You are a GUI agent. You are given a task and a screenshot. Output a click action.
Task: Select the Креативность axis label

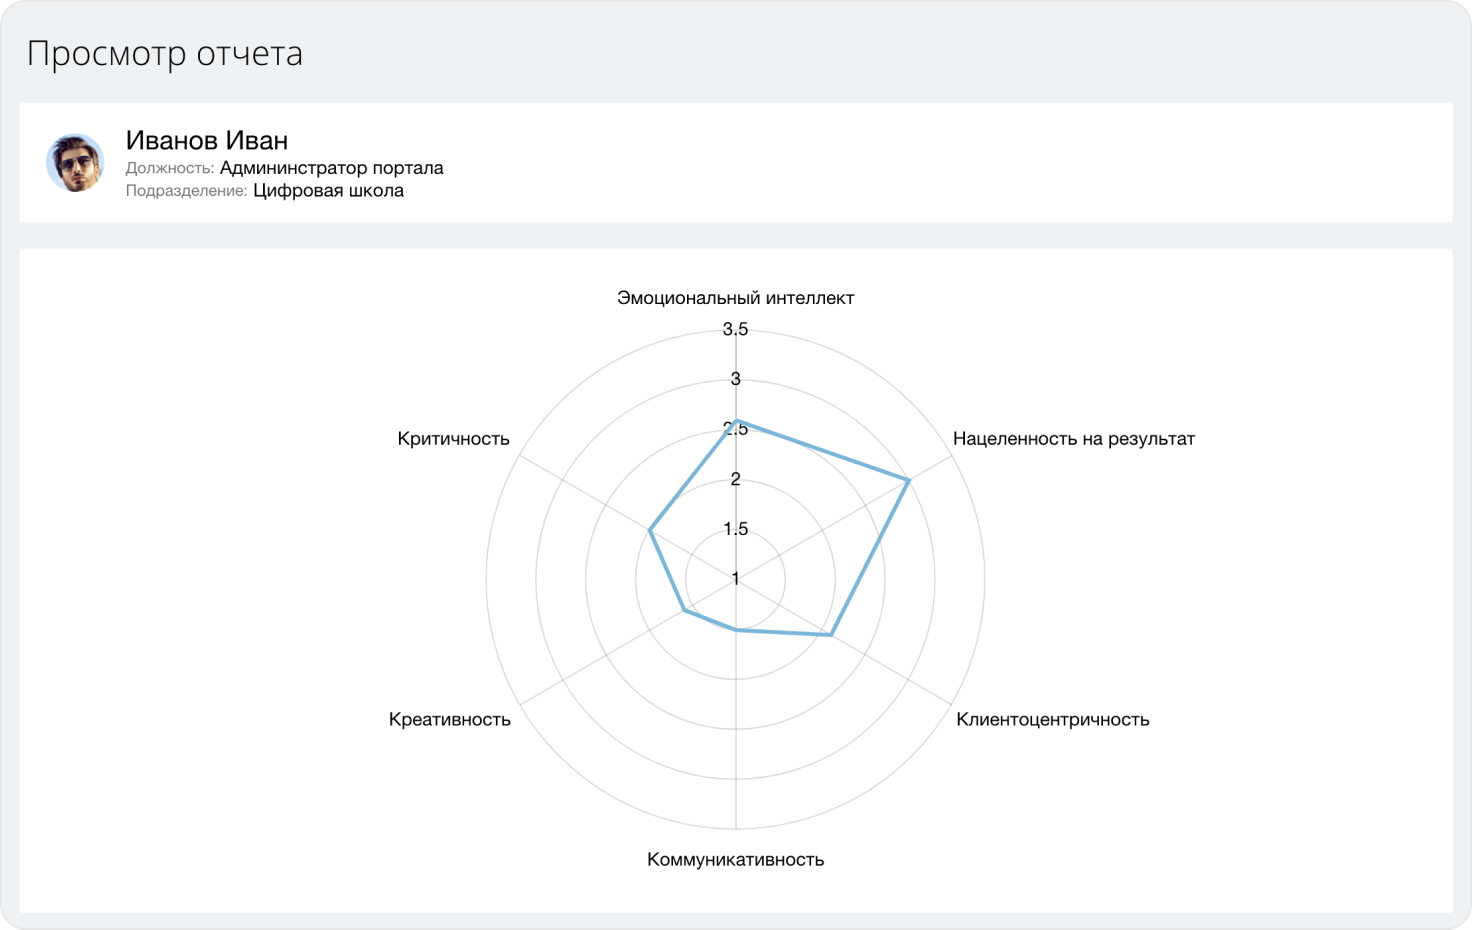coord(450,720)
